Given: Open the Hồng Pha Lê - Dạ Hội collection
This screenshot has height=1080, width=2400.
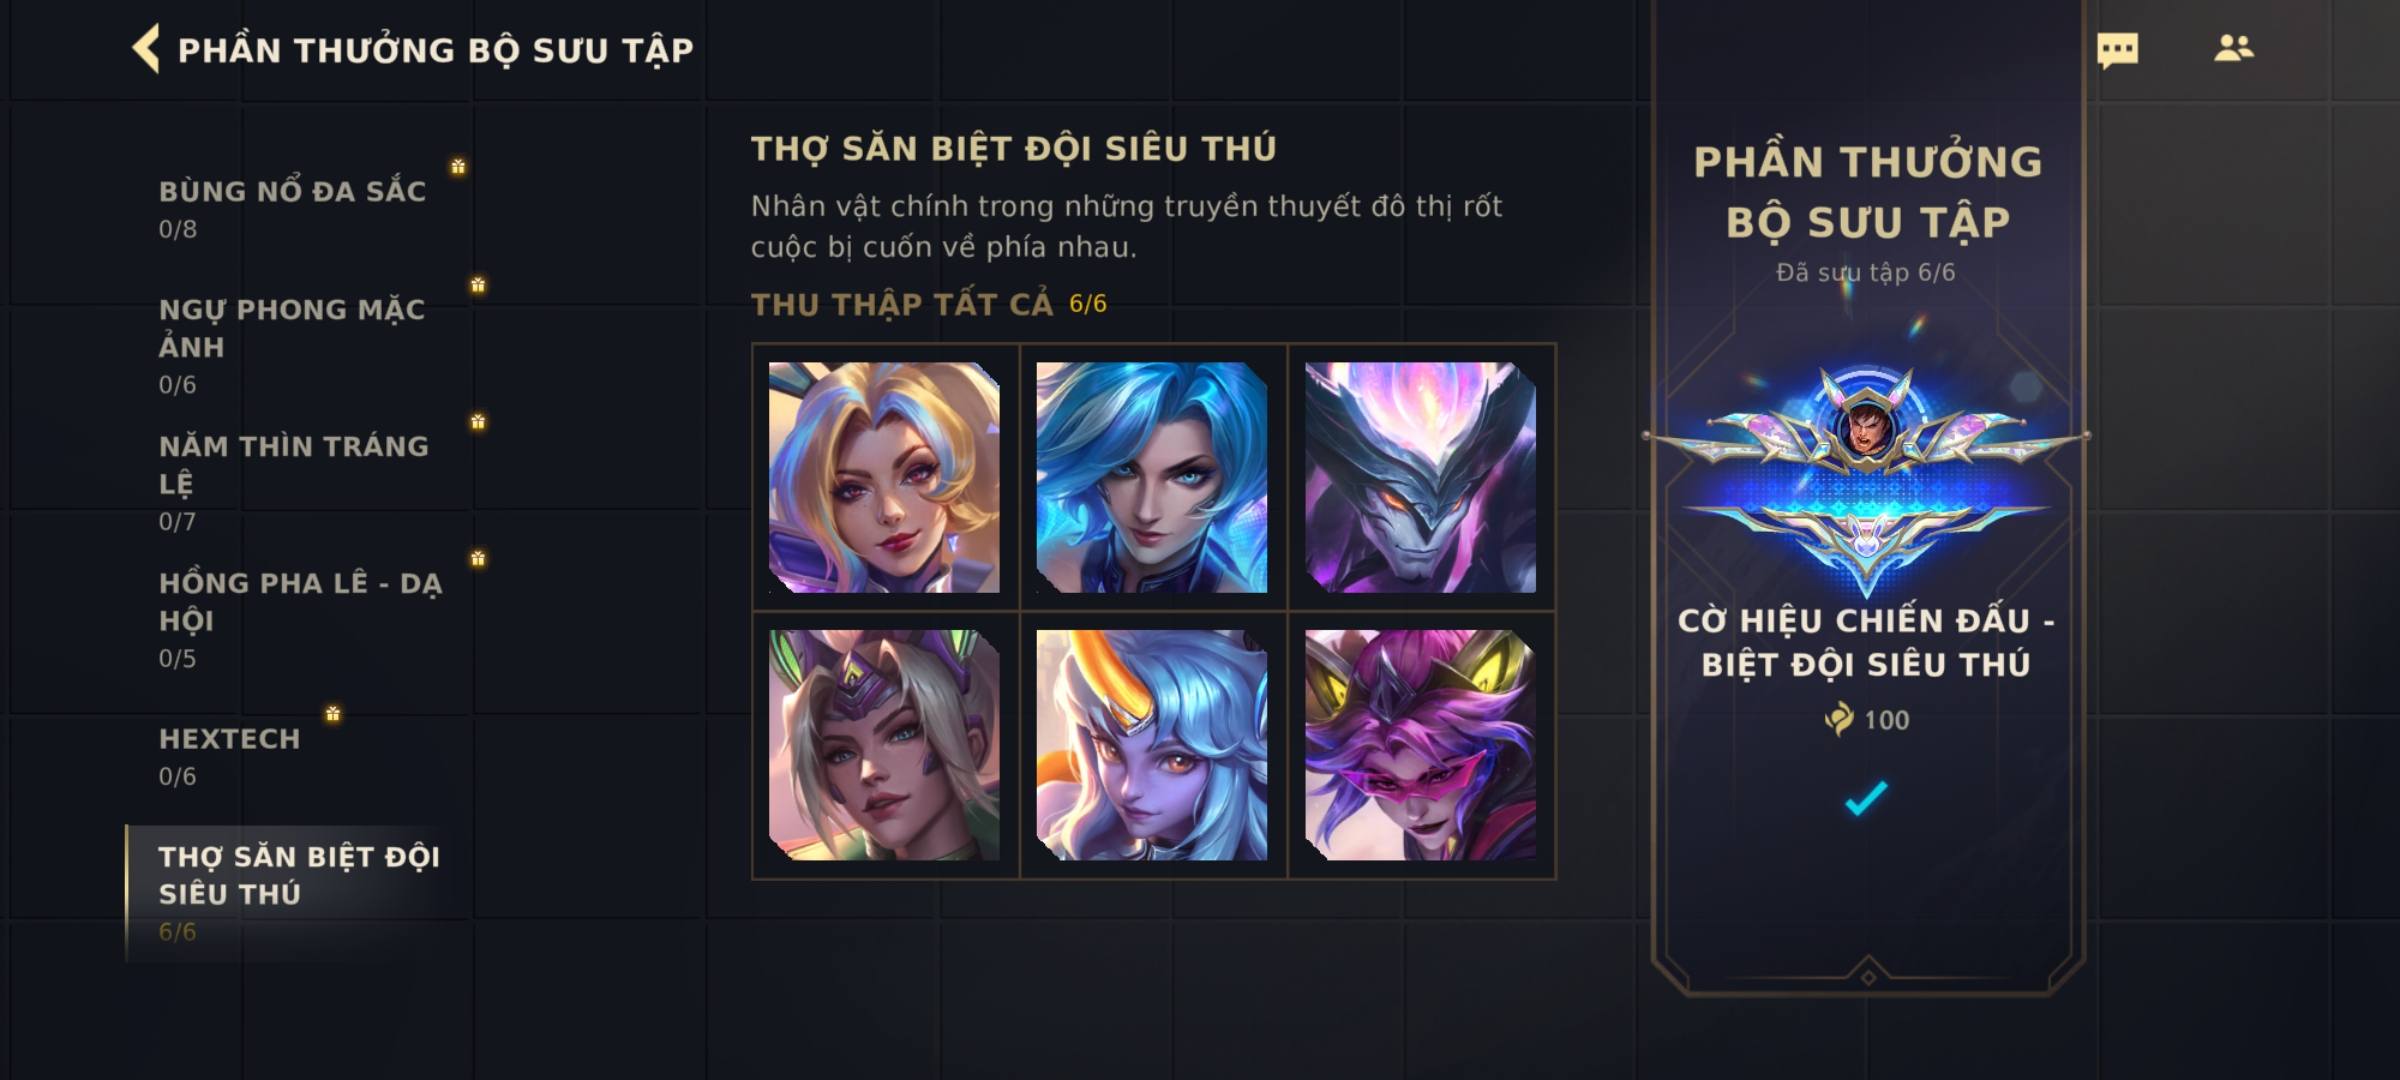Looking at the screenshot, I should [x=300, y=619].
